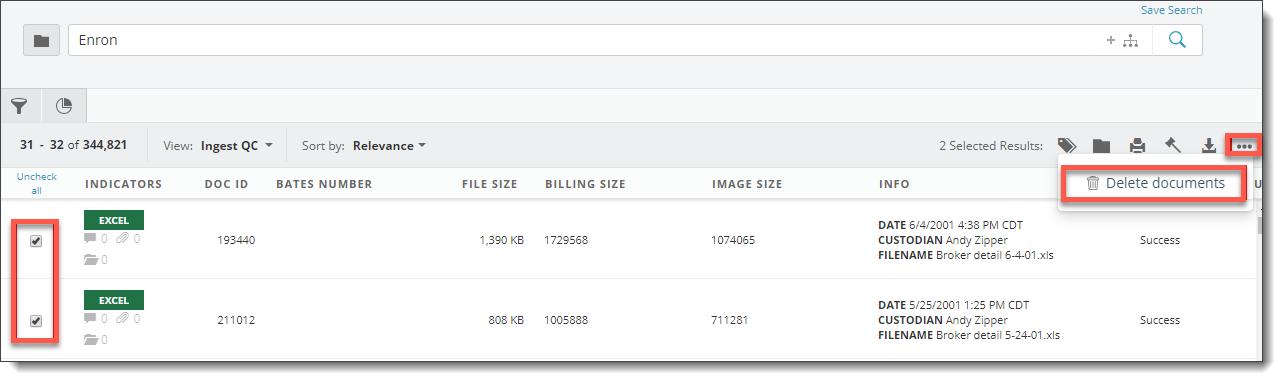Tag the selected results
The image size is (1283, 382).
pos(1067,146)
